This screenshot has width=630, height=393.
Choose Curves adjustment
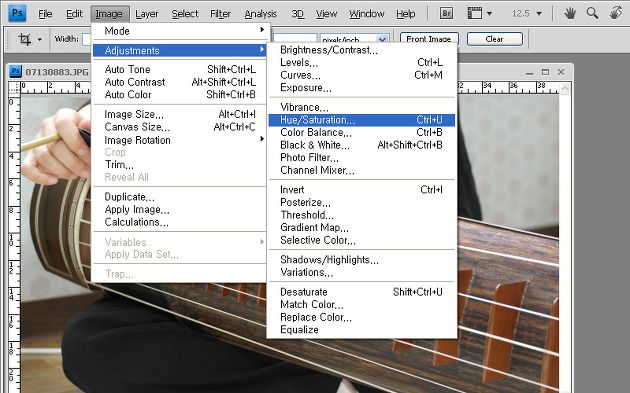tap(362, 75)
